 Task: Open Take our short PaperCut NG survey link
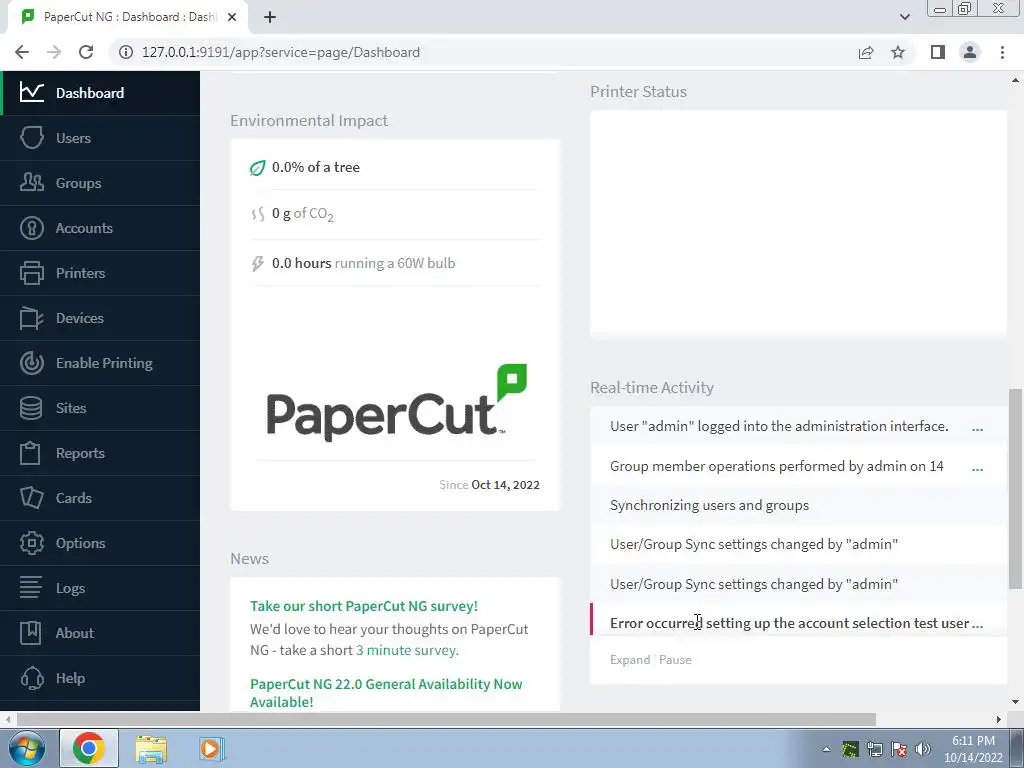pos(364,606)
